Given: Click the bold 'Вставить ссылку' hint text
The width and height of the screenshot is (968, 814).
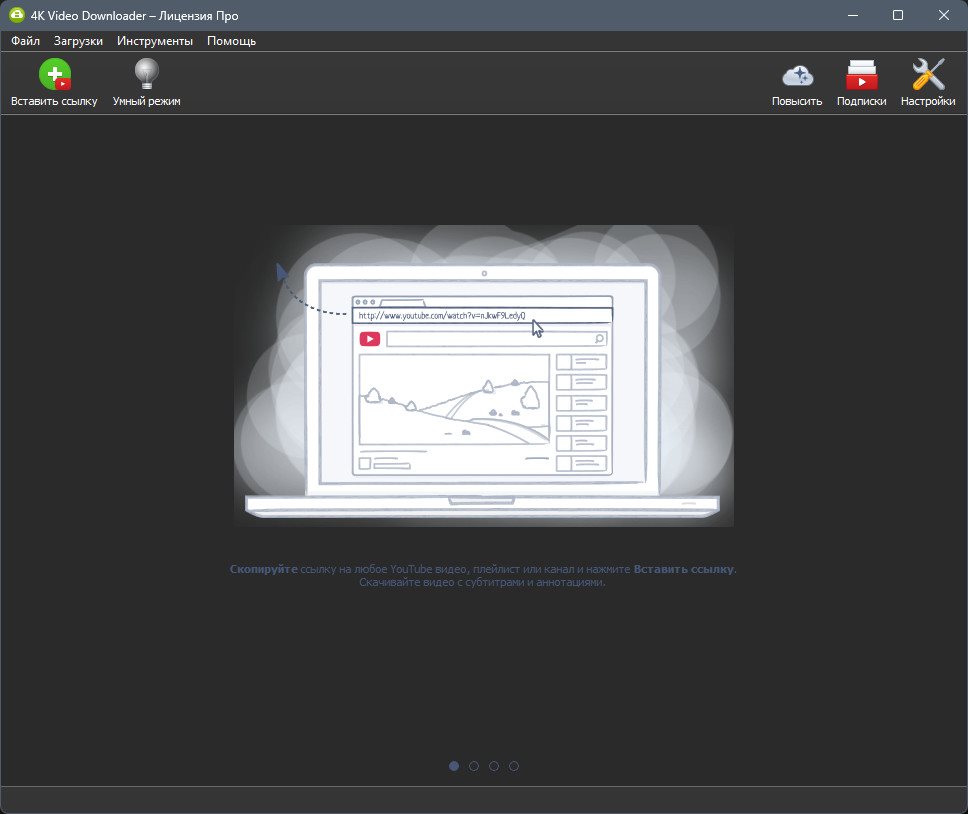Looking at the screenshot, I should (x=683, y=569).
